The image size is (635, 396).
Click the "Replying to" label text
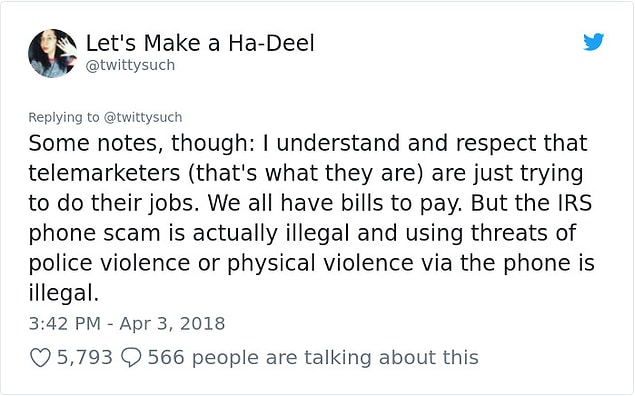coord(64,117)
